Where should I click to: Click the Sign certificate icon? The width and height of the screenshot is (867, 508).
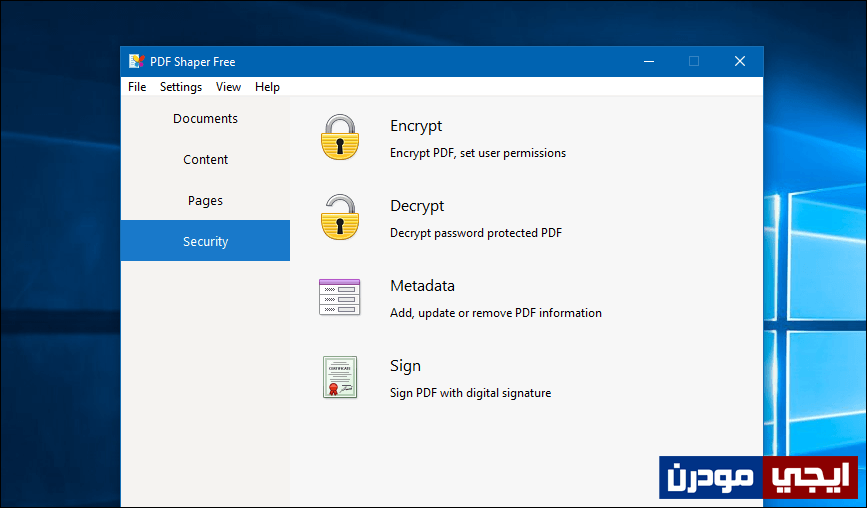(x=340, y=377)
